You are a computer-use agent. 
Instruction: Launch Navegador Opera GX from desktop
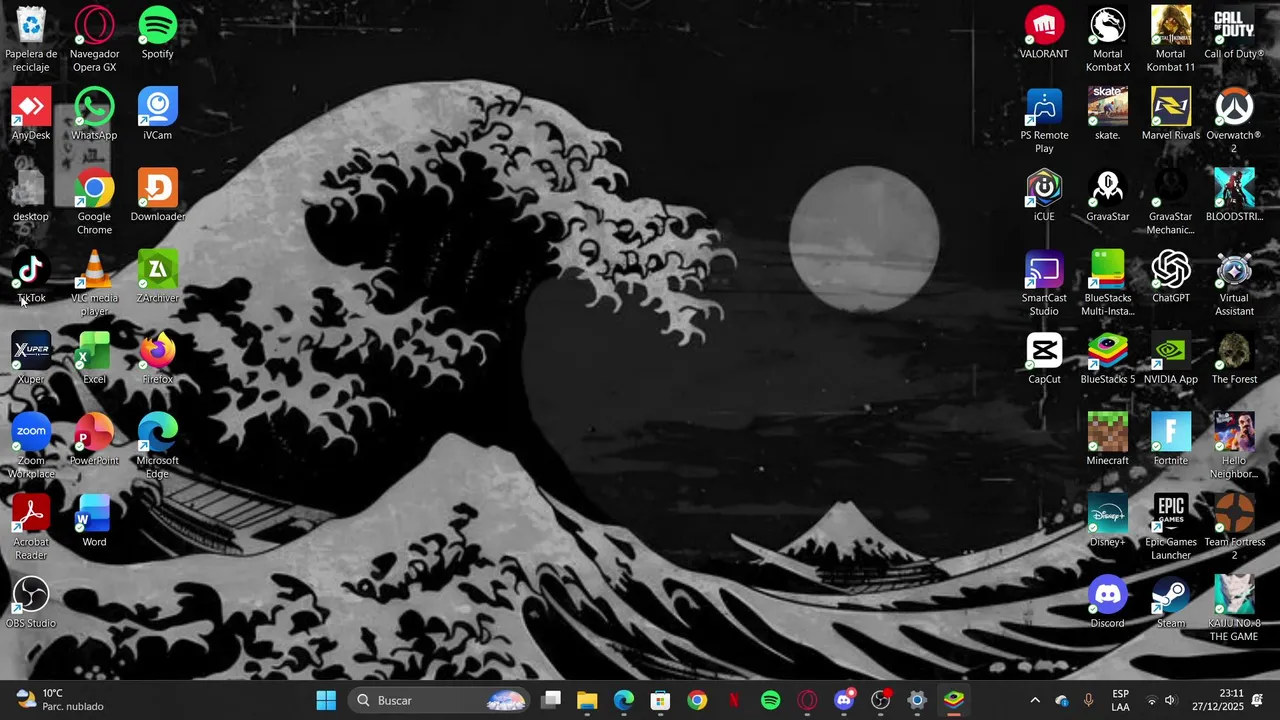click(94, 39)
